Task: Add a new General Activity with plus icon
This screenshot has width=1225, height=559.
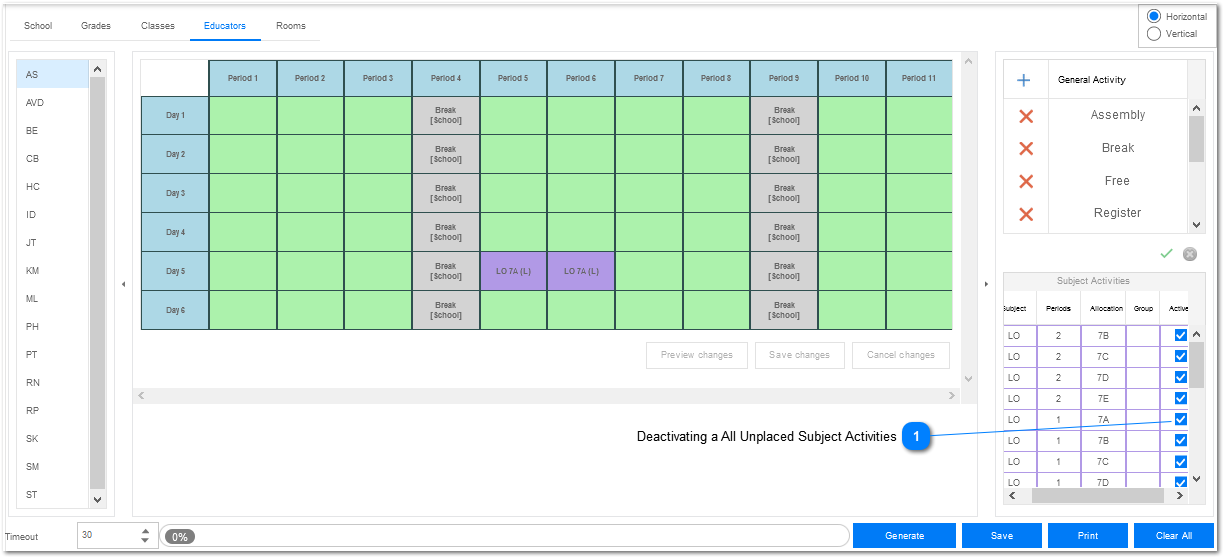Action: (x=1024, y=80)
